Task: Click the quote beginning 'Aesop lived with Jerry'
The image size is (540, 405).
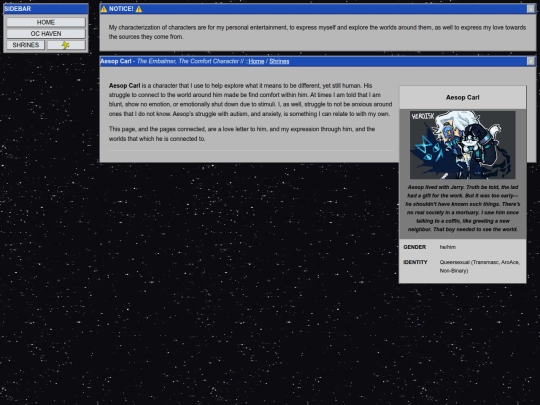Action: pos(463,208)
